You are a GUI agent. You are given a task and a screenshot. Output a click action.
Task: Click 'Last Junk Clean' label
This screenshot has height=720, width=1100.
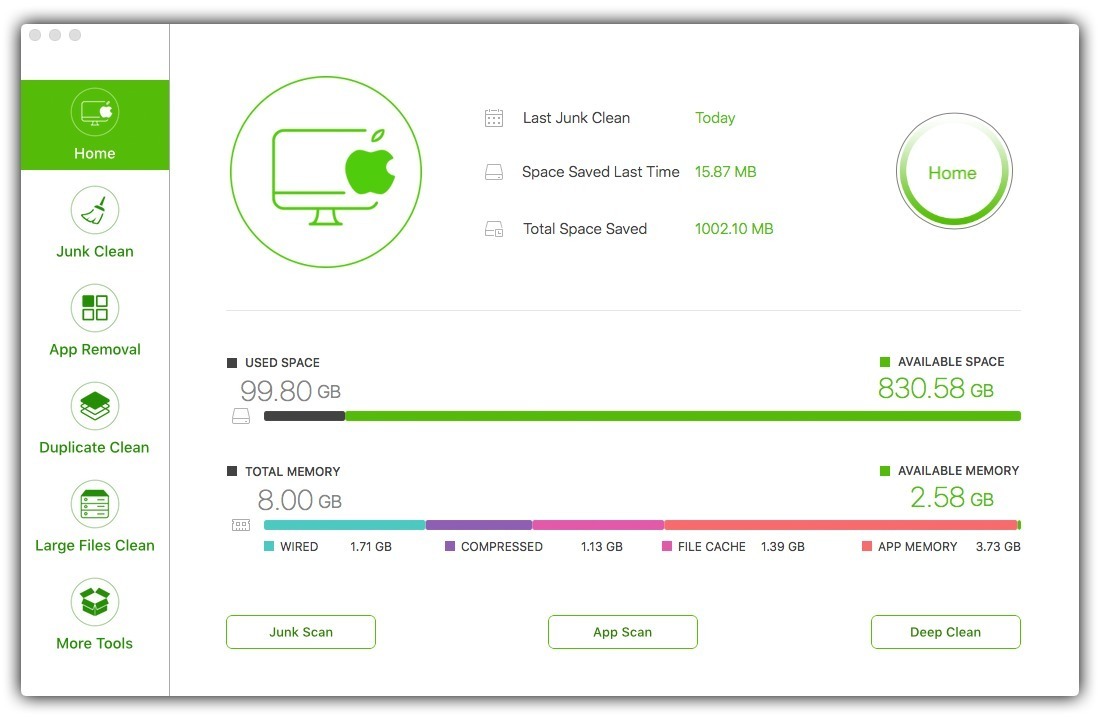[577, 118]
